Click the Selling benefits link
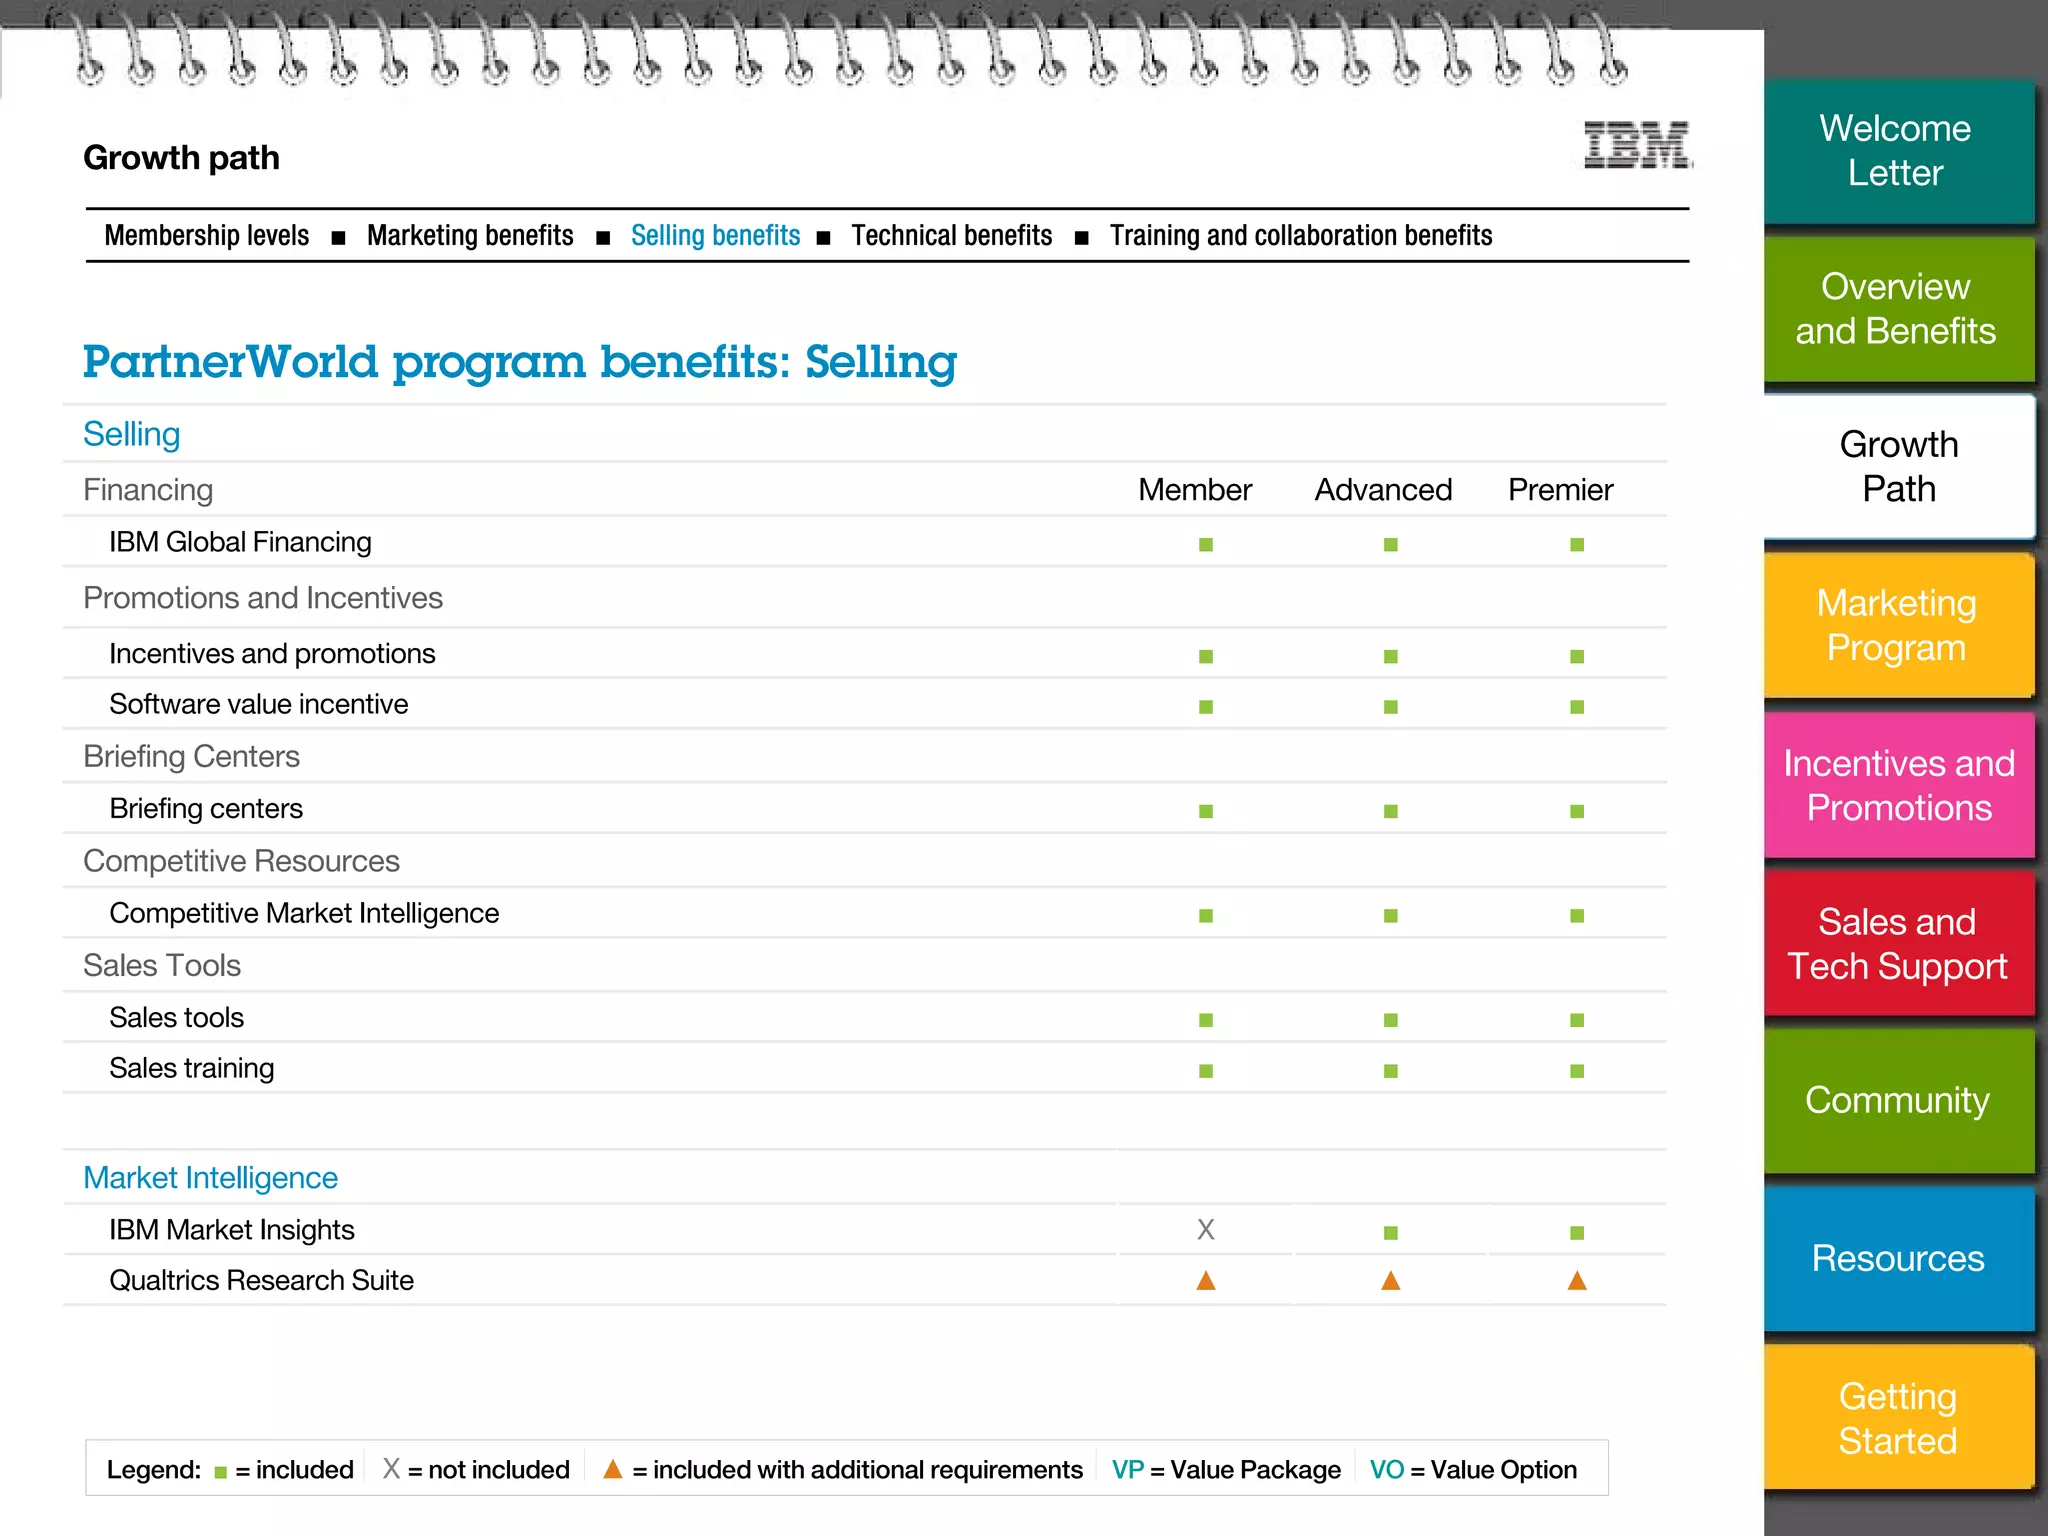This screenshot has width=2048, height=1536. tap(715, 235)
